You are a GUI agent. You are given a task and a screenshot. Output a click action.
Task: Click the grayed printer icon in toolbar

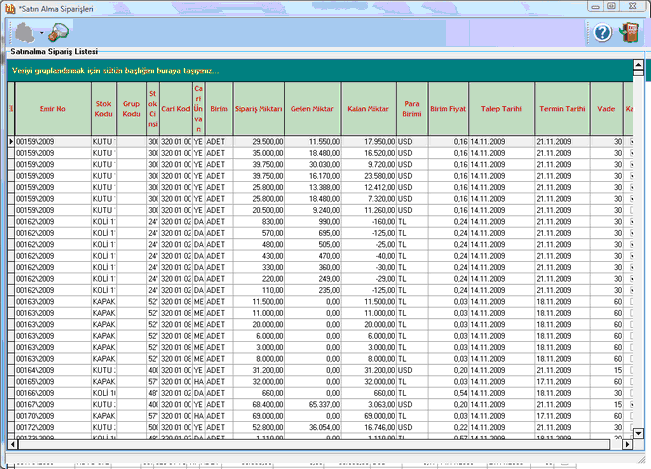tap(24, 32)
